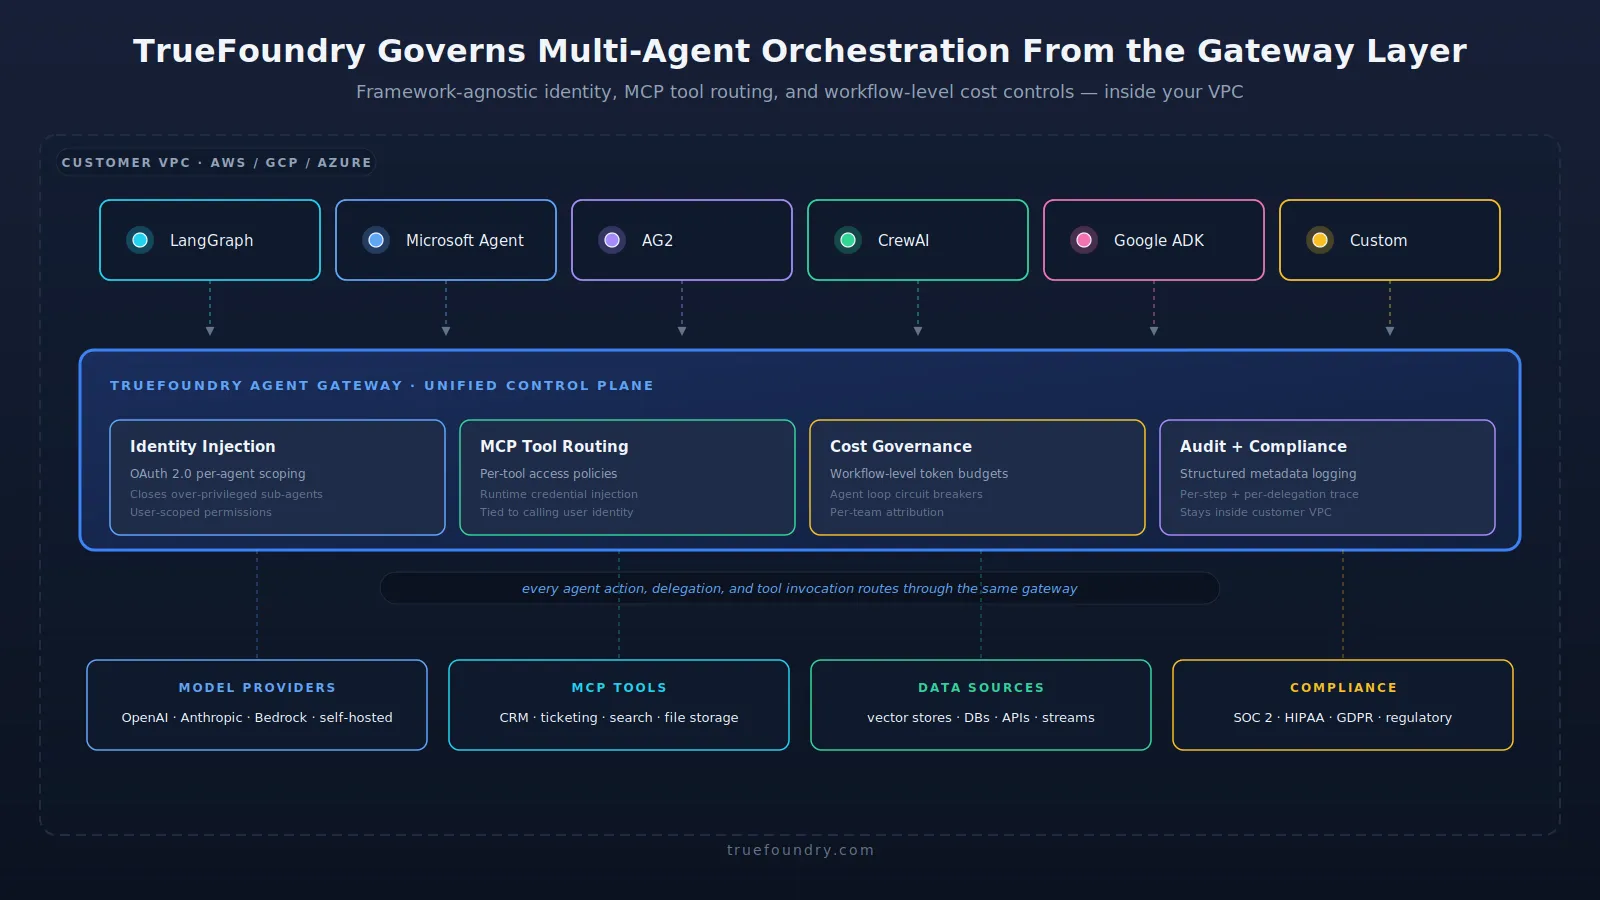This screenshot has width=1600, height=900.
Task: Select the LangGraph framework card
Action: click(210, 240)
